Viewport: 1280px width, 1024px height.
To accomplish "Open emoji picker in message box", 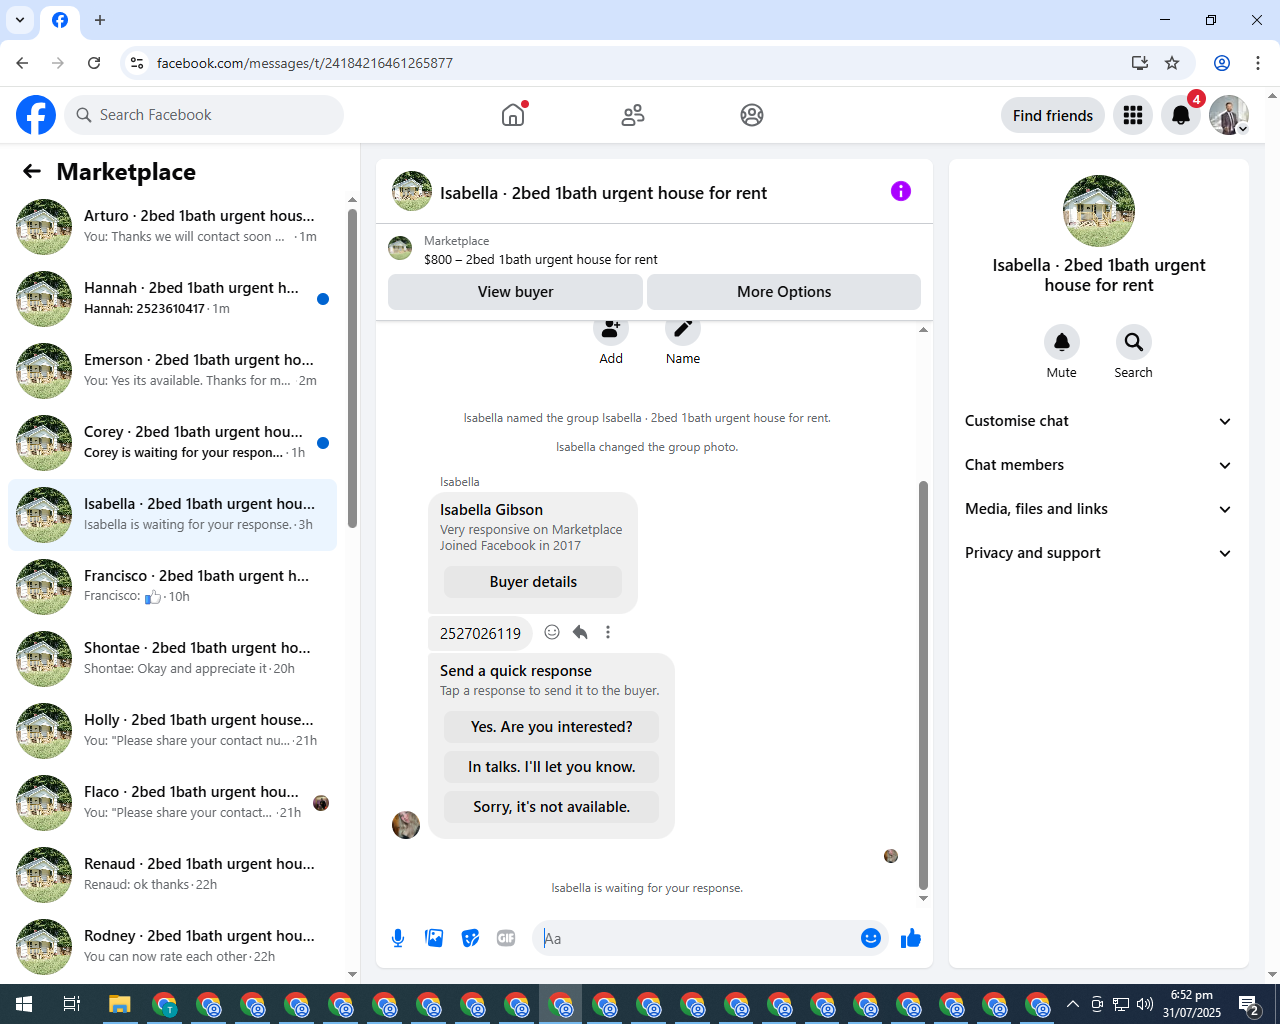I will tap(871, 938).
